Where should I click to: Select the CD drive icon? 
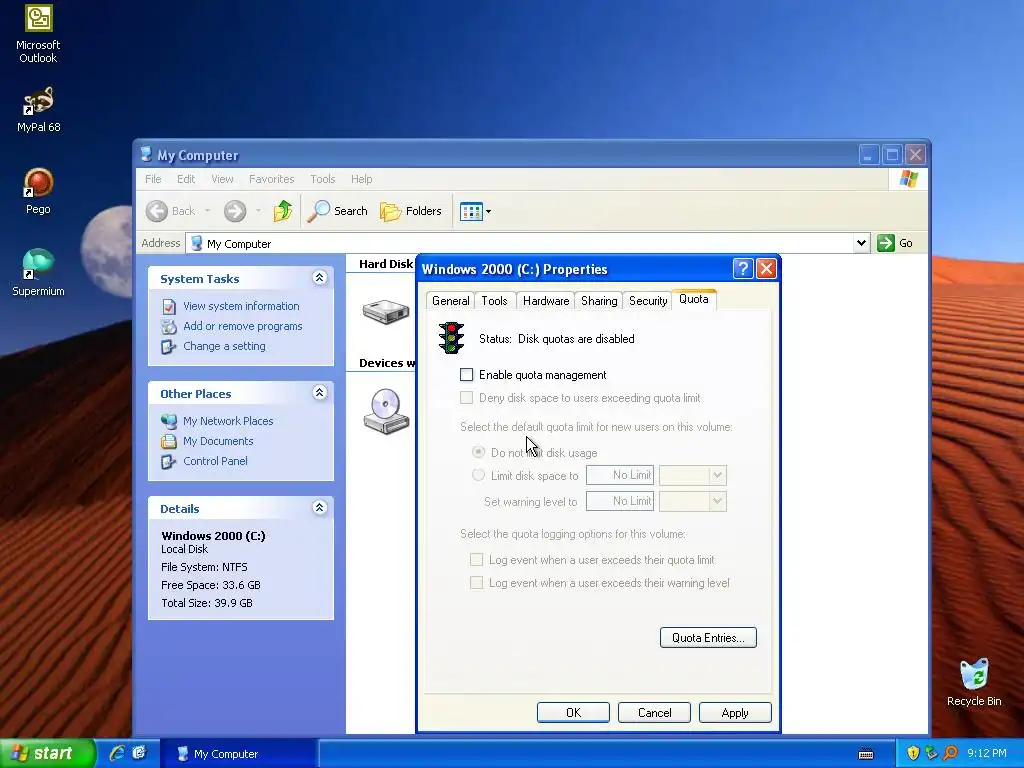pyautogui.click(x=386, y=411)
